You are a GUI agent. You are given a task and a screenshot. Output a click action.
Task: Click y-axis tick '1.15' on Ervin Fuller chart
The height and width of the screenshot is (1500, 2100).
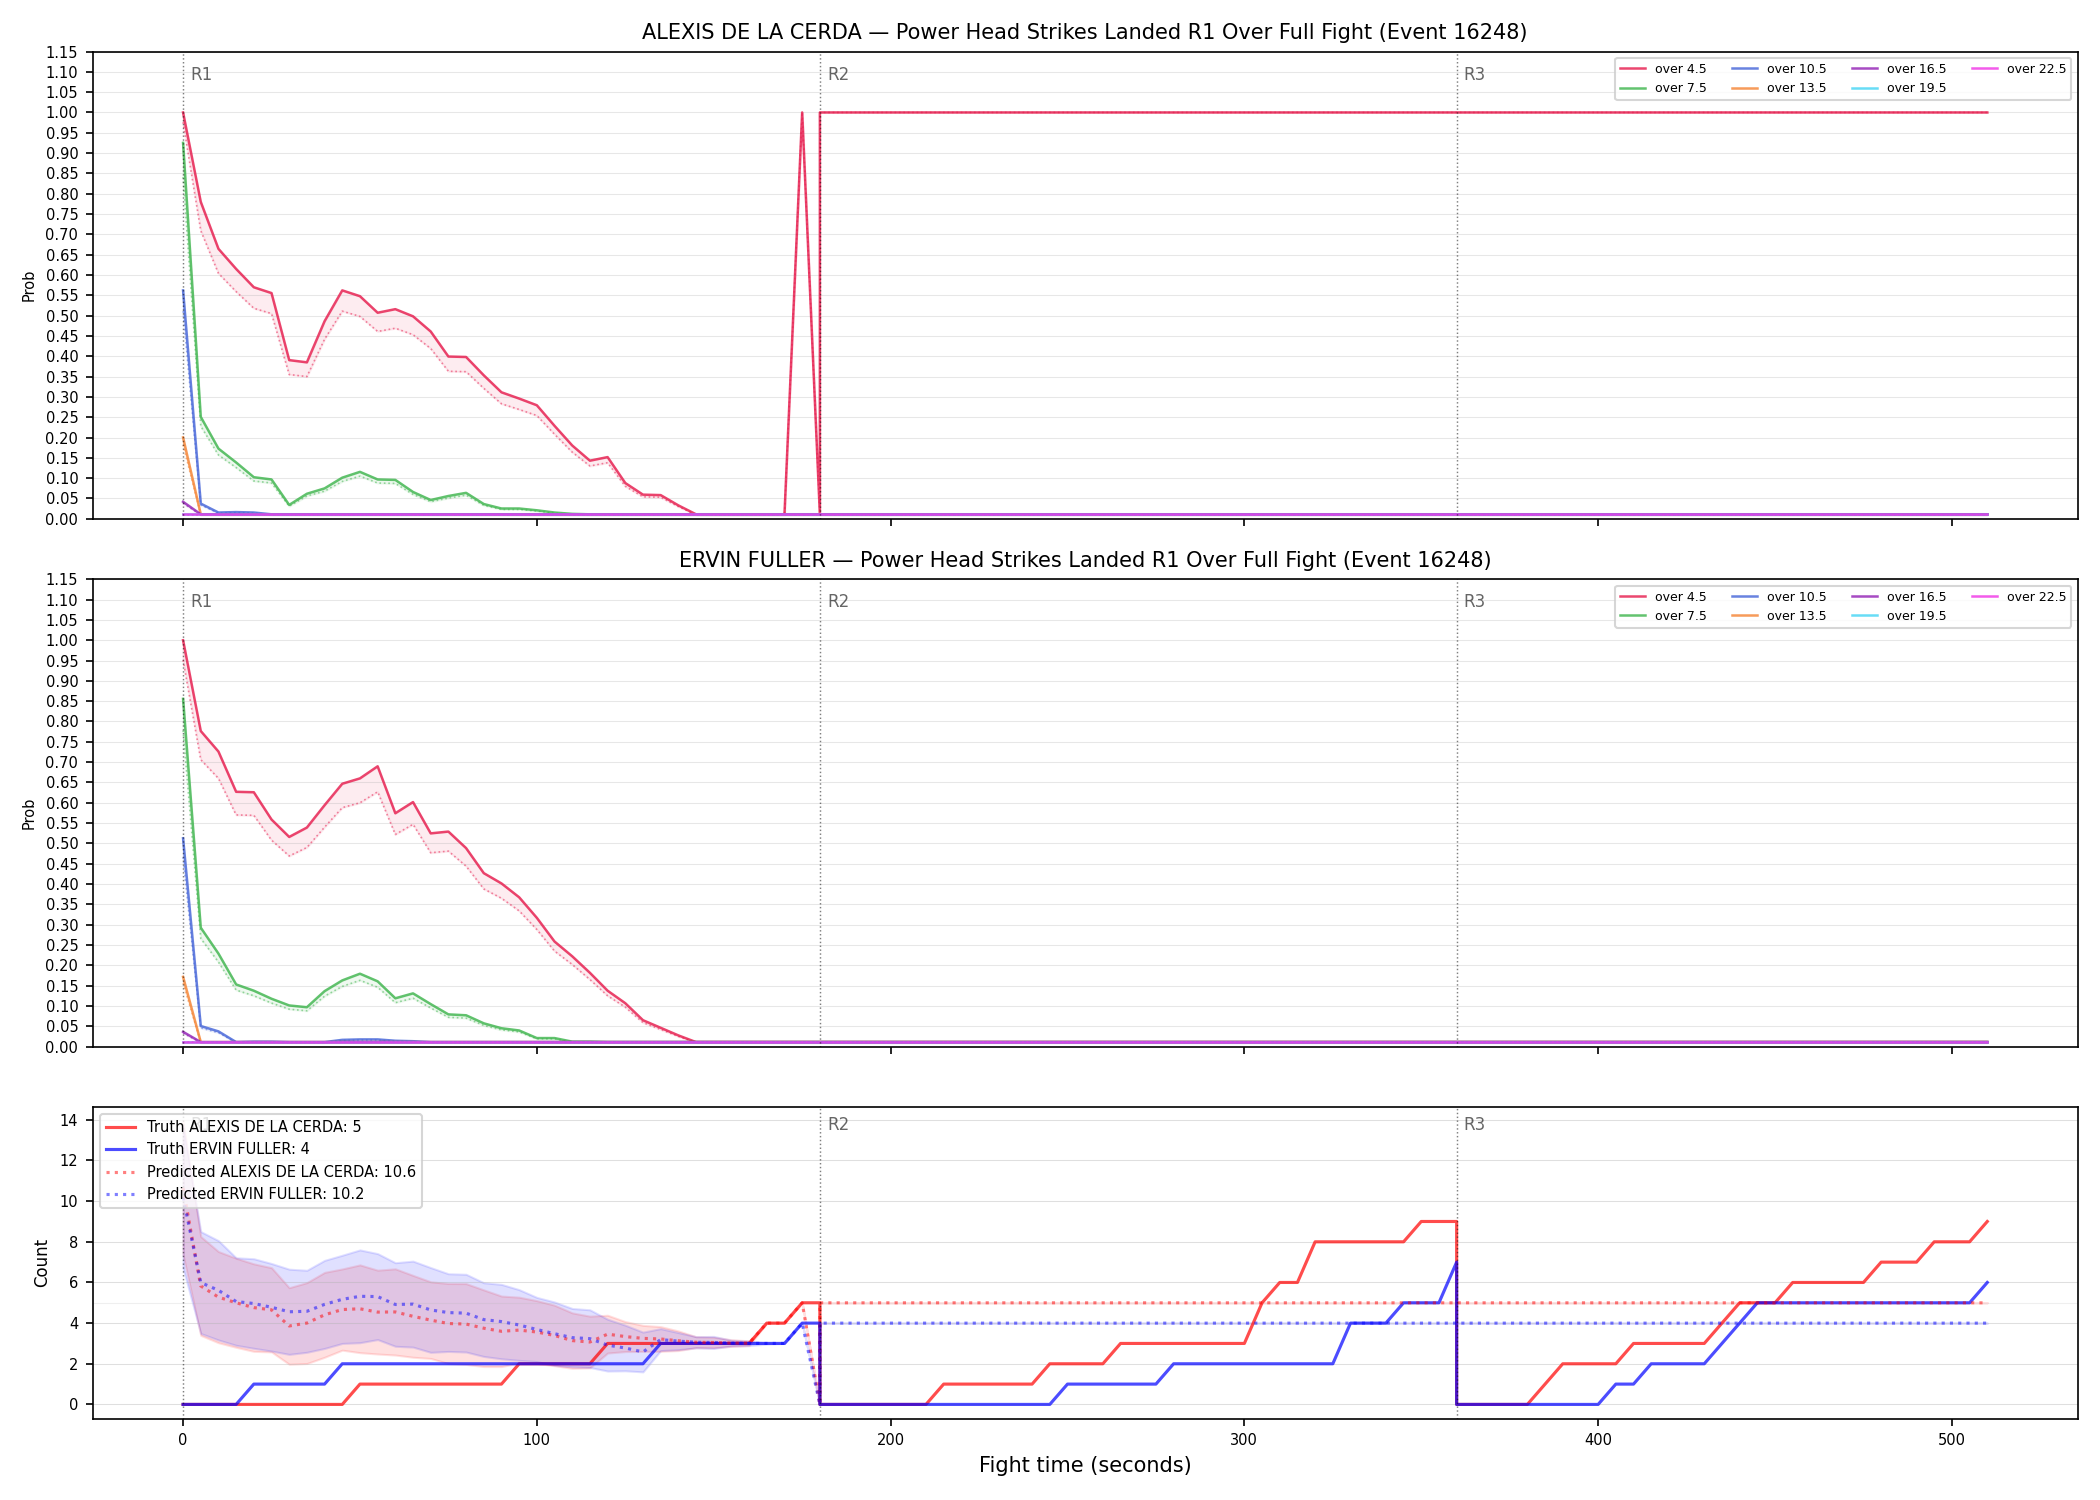click(62, 580)
